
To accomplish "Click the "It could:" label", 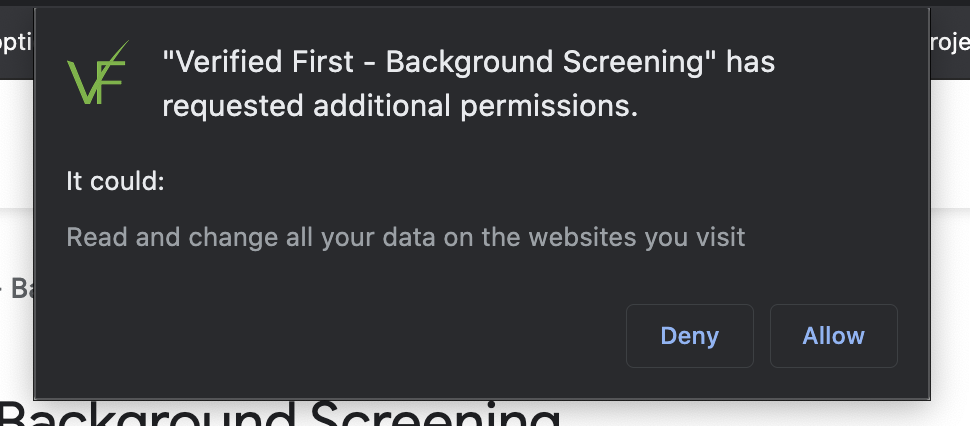I will point(115,182).
